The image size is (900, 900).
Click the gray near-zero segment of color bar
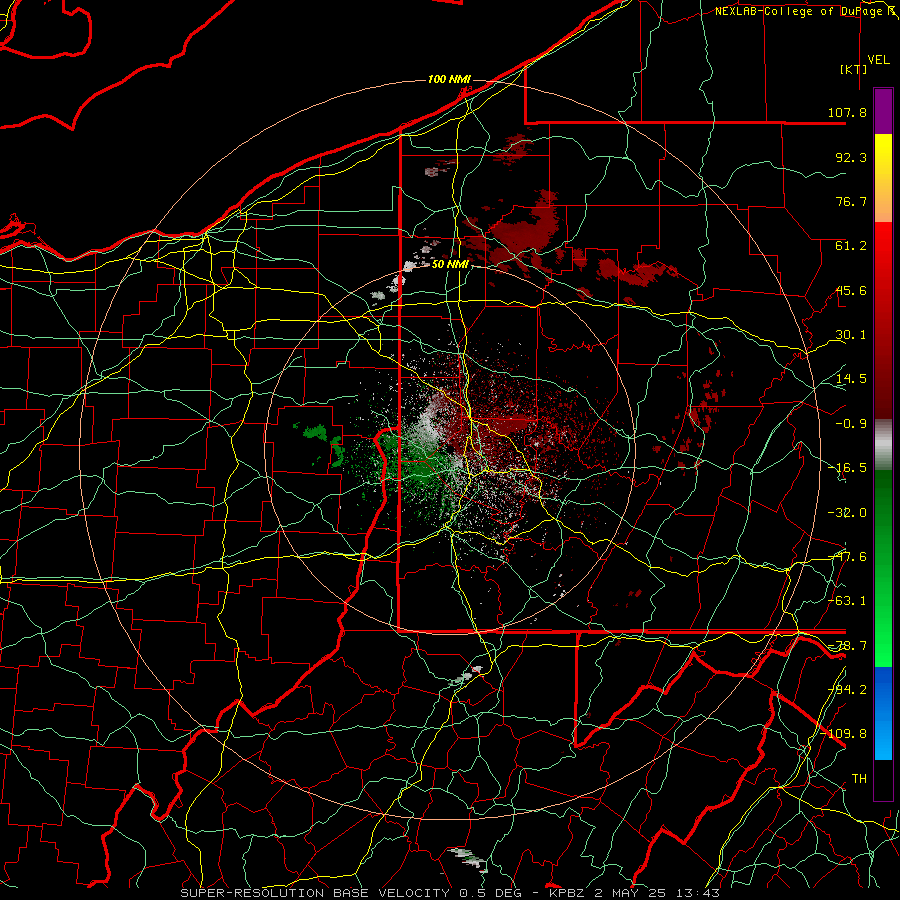click(883, 445)
